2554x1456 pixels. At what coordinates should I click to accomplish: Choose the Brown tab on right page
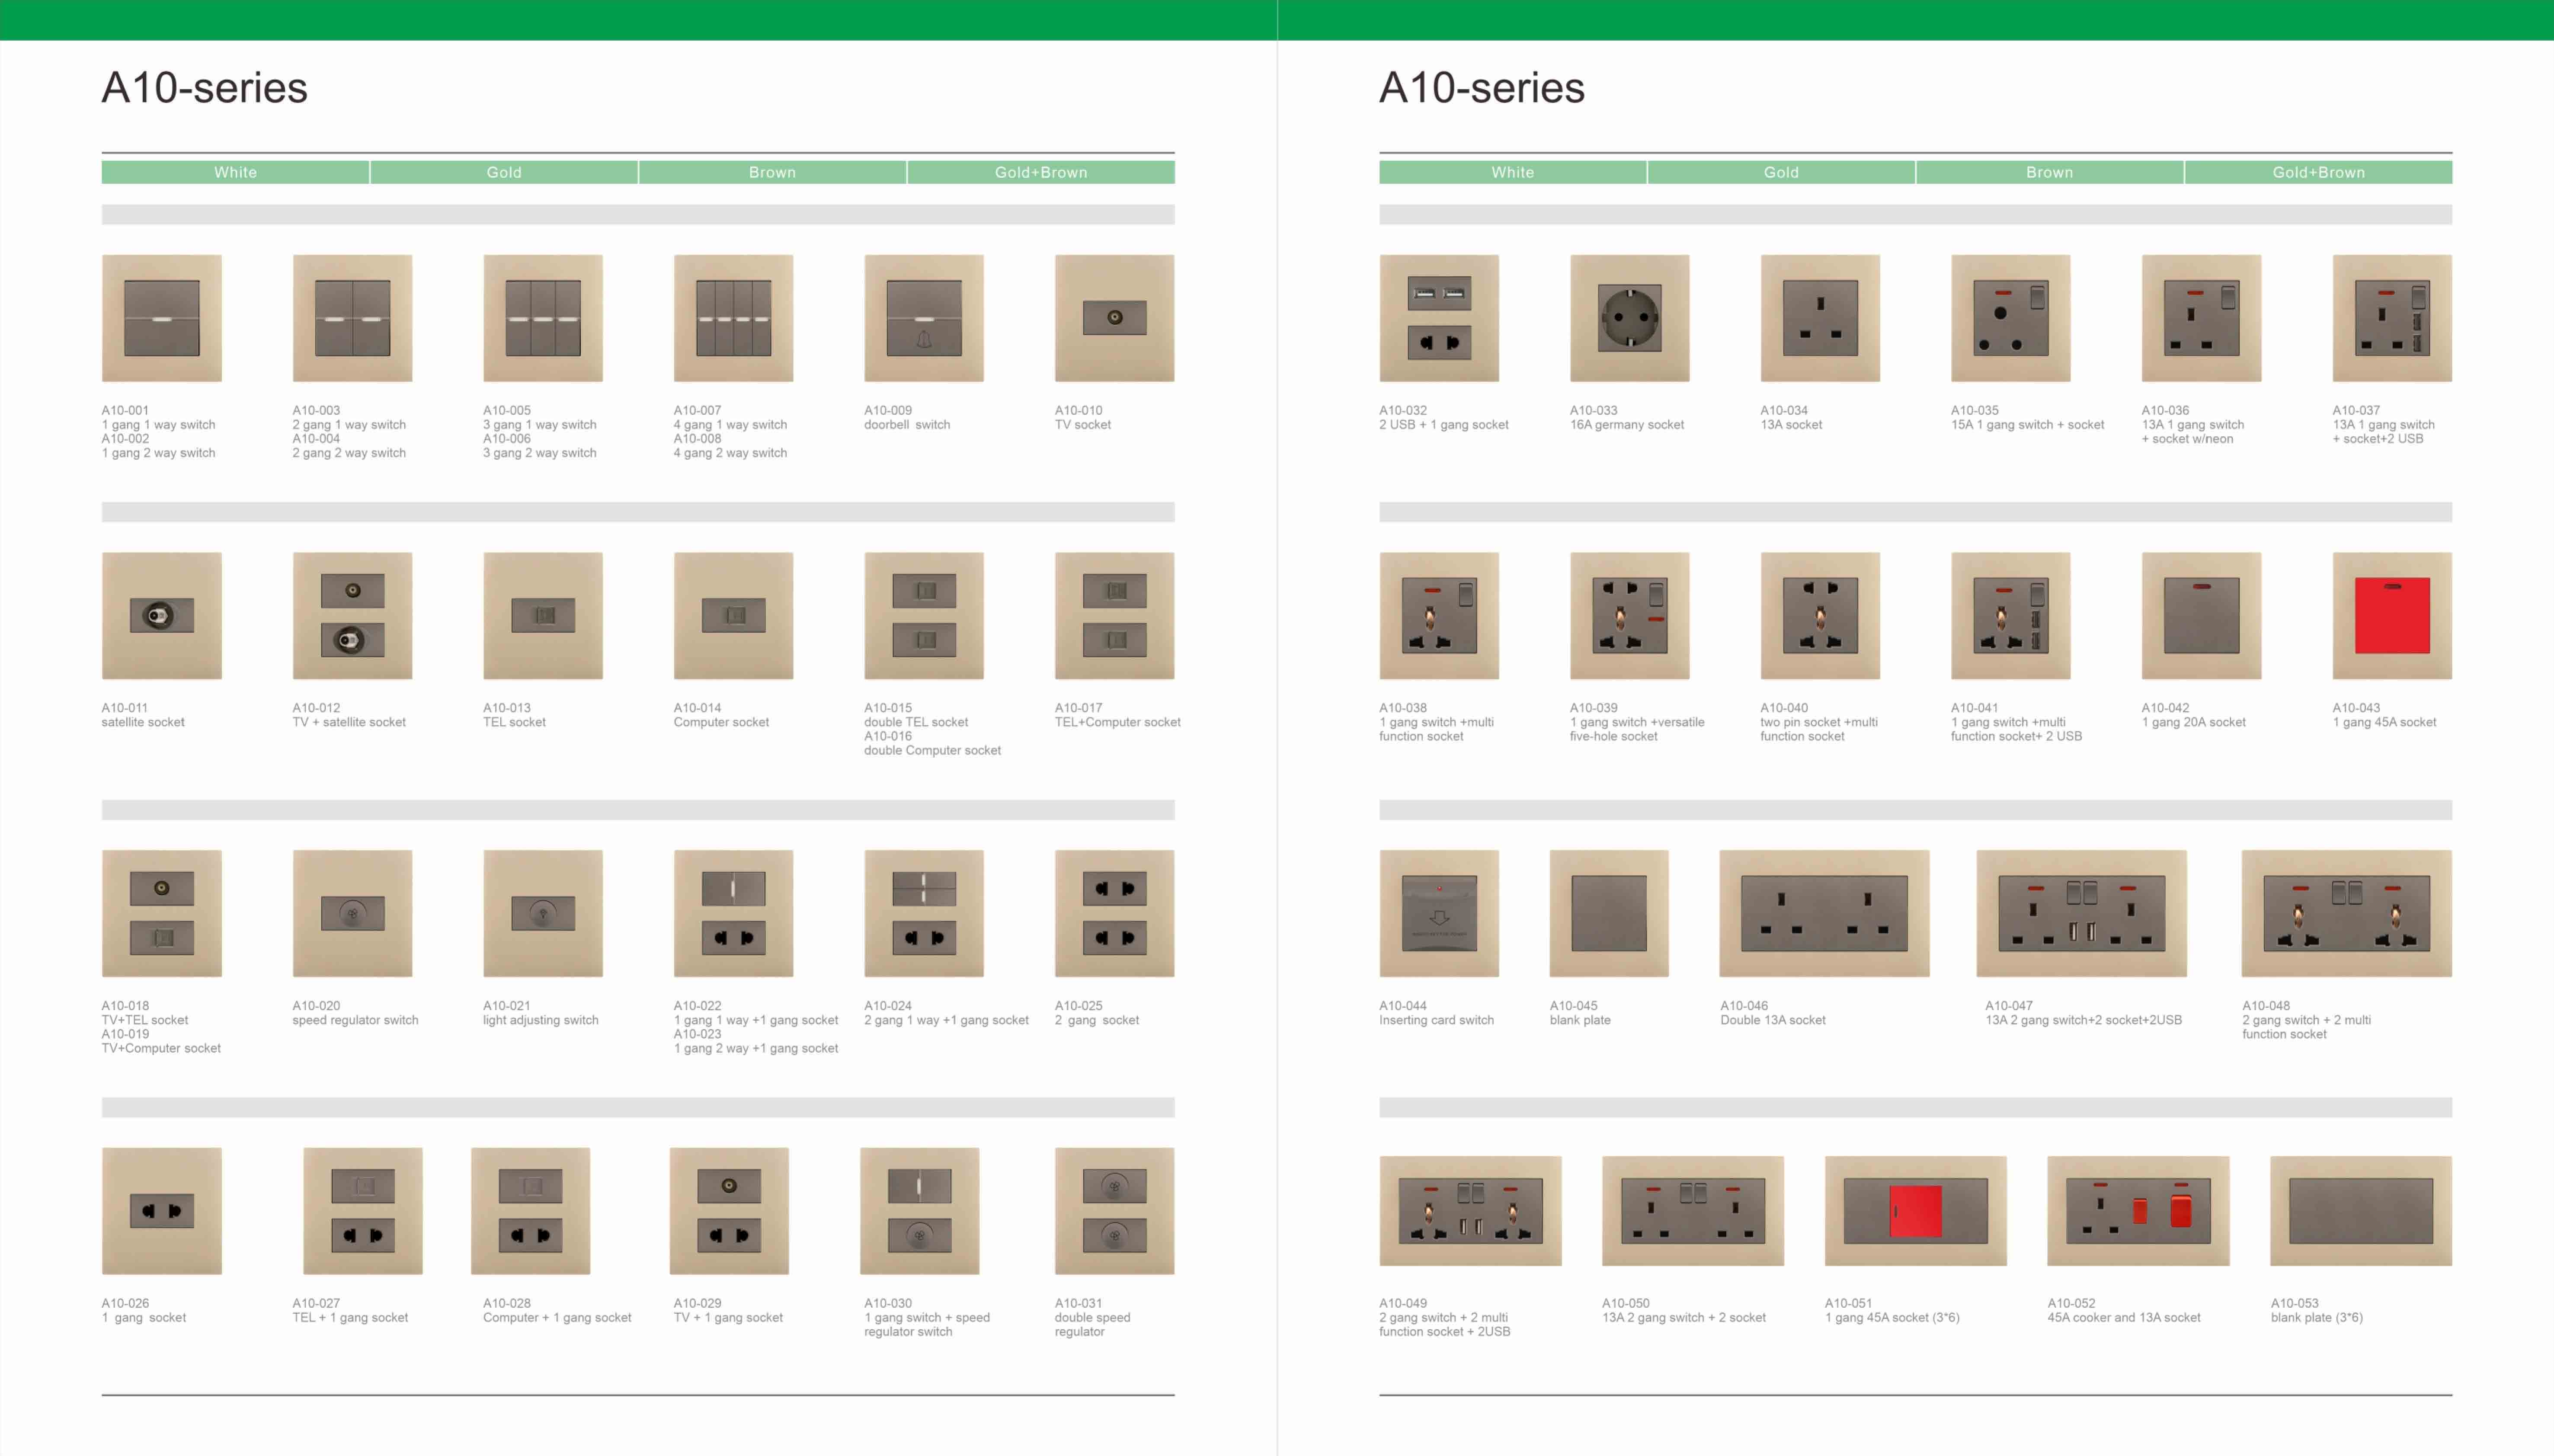pyautogui.click(x=2050, y=172)
